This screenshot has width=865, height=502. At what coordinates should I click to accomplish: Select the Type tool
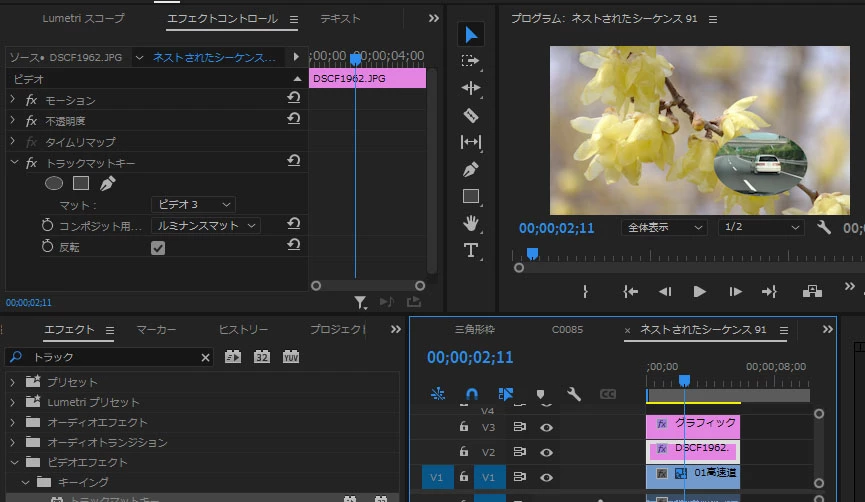click(471, 250)
